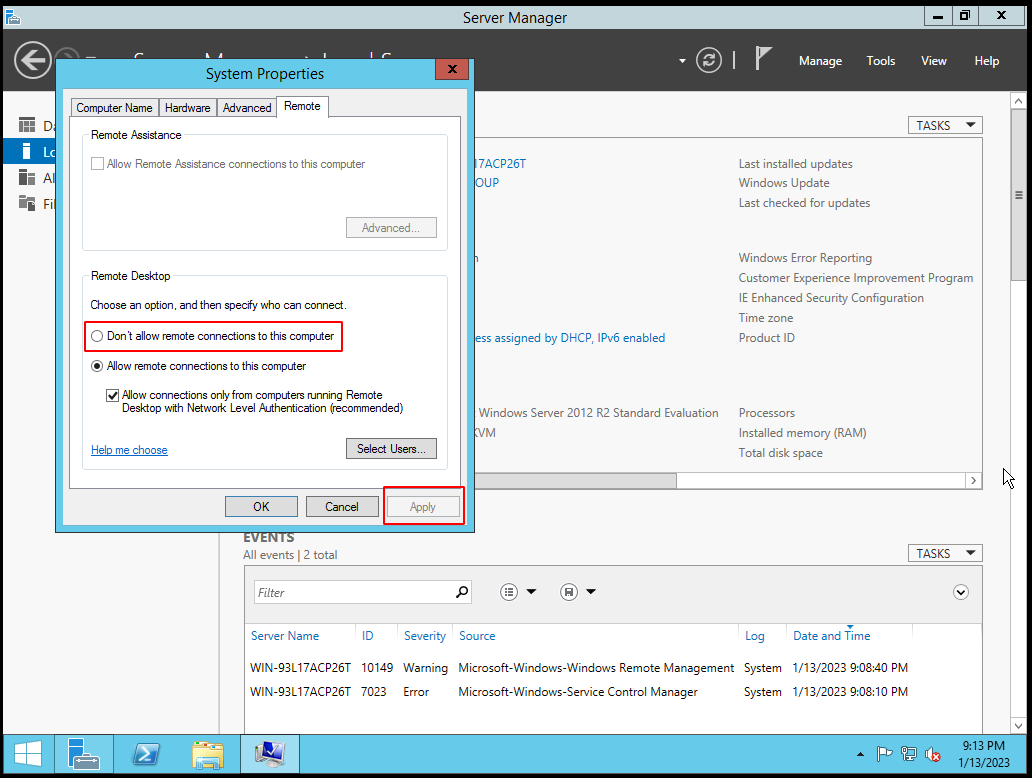Click the Apply button
Viewport: 1032px width, 778px height.
click(x=423, y=506)
